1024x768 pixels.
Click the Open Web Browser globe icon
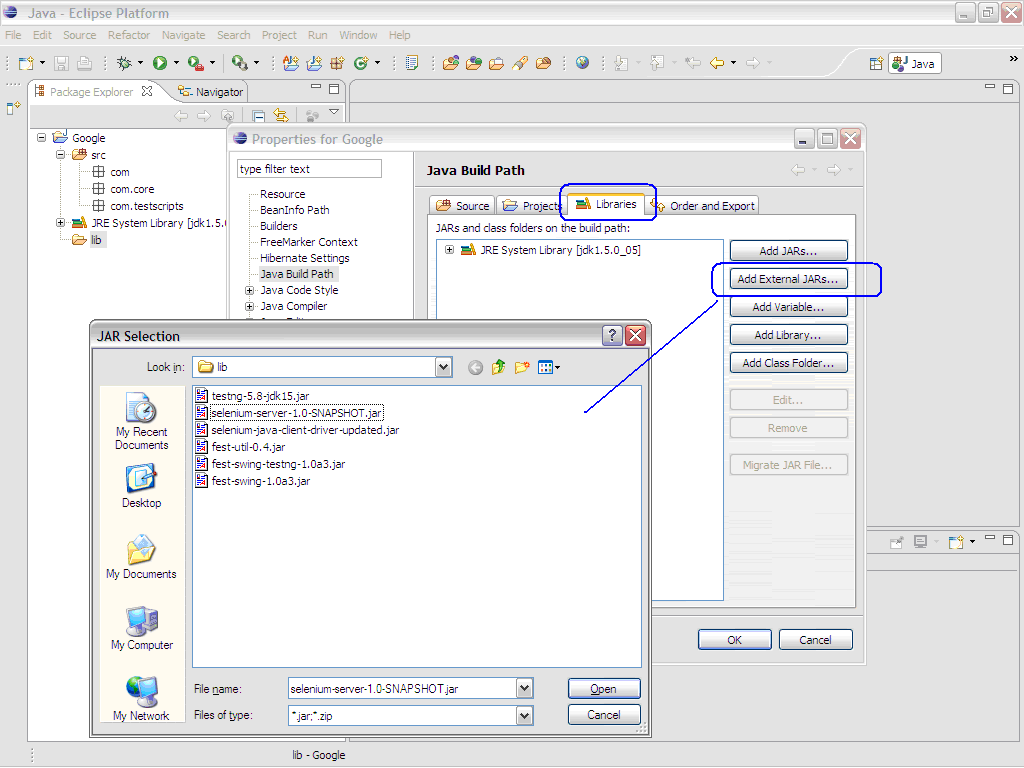point(583,63)
